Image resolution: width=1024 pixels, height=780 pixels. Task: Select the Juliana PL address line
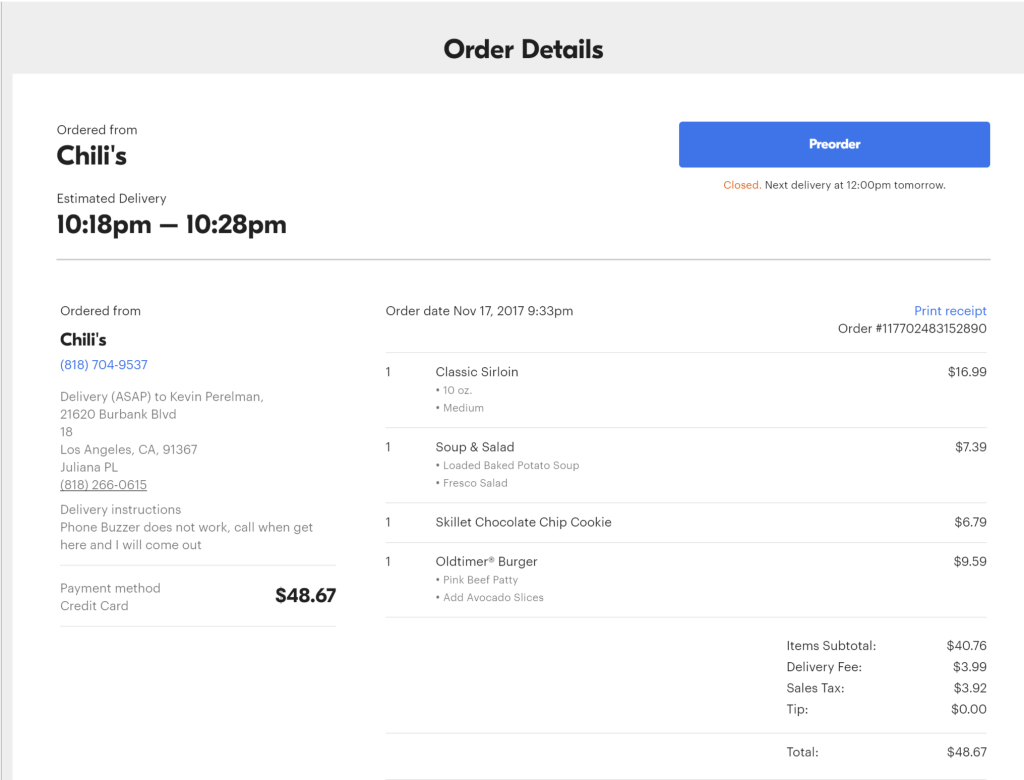point(89,467)
